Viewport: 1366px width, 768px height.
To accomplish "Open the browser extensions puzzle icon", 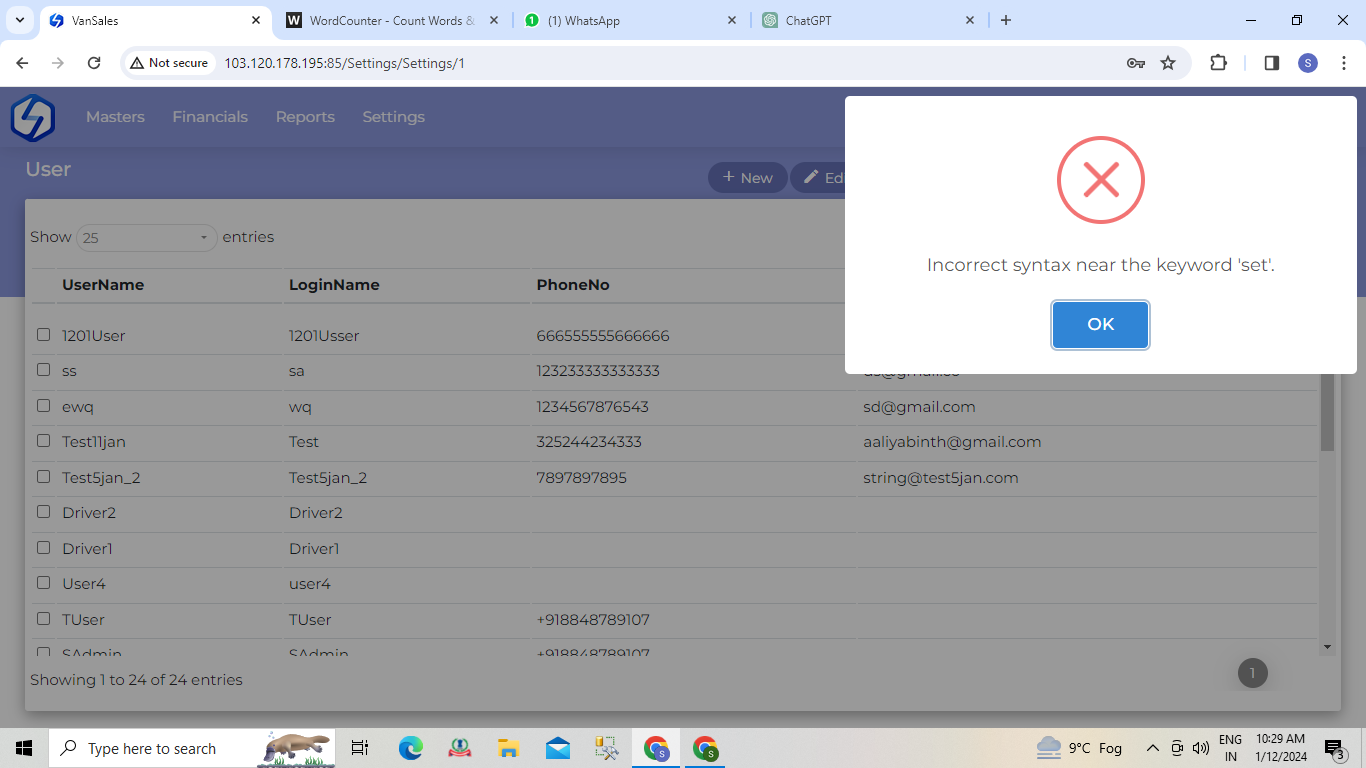I will point(1218,63).
